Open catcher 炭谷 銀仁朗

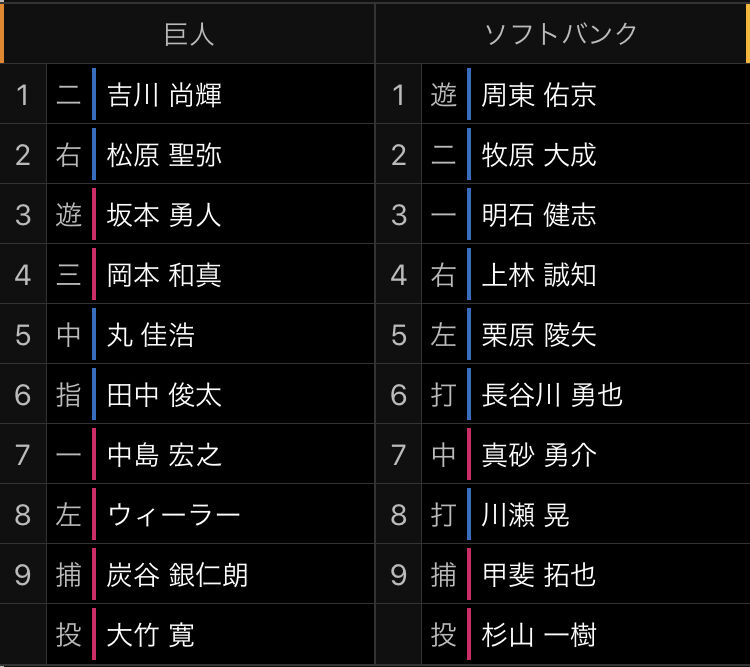pos(177,575)
